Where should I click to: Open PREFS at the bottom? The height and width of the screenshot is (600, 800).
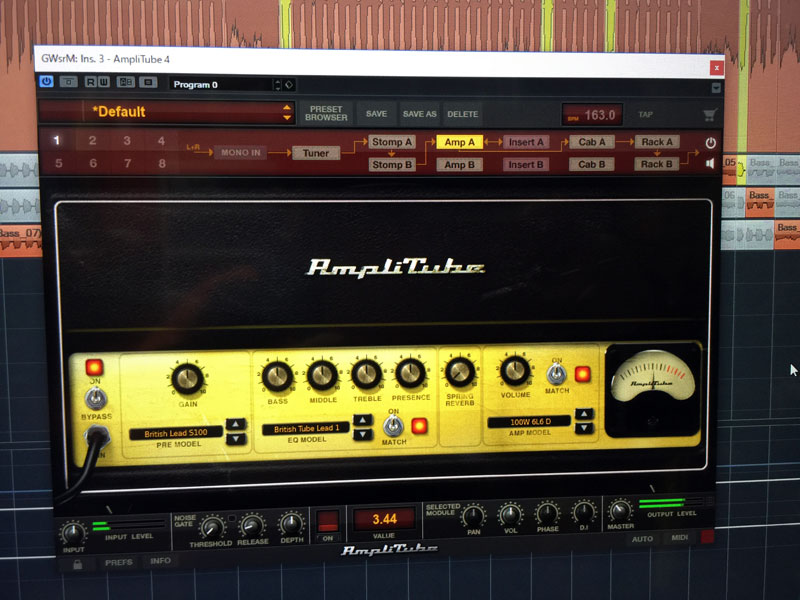click(x=118, y=562)
